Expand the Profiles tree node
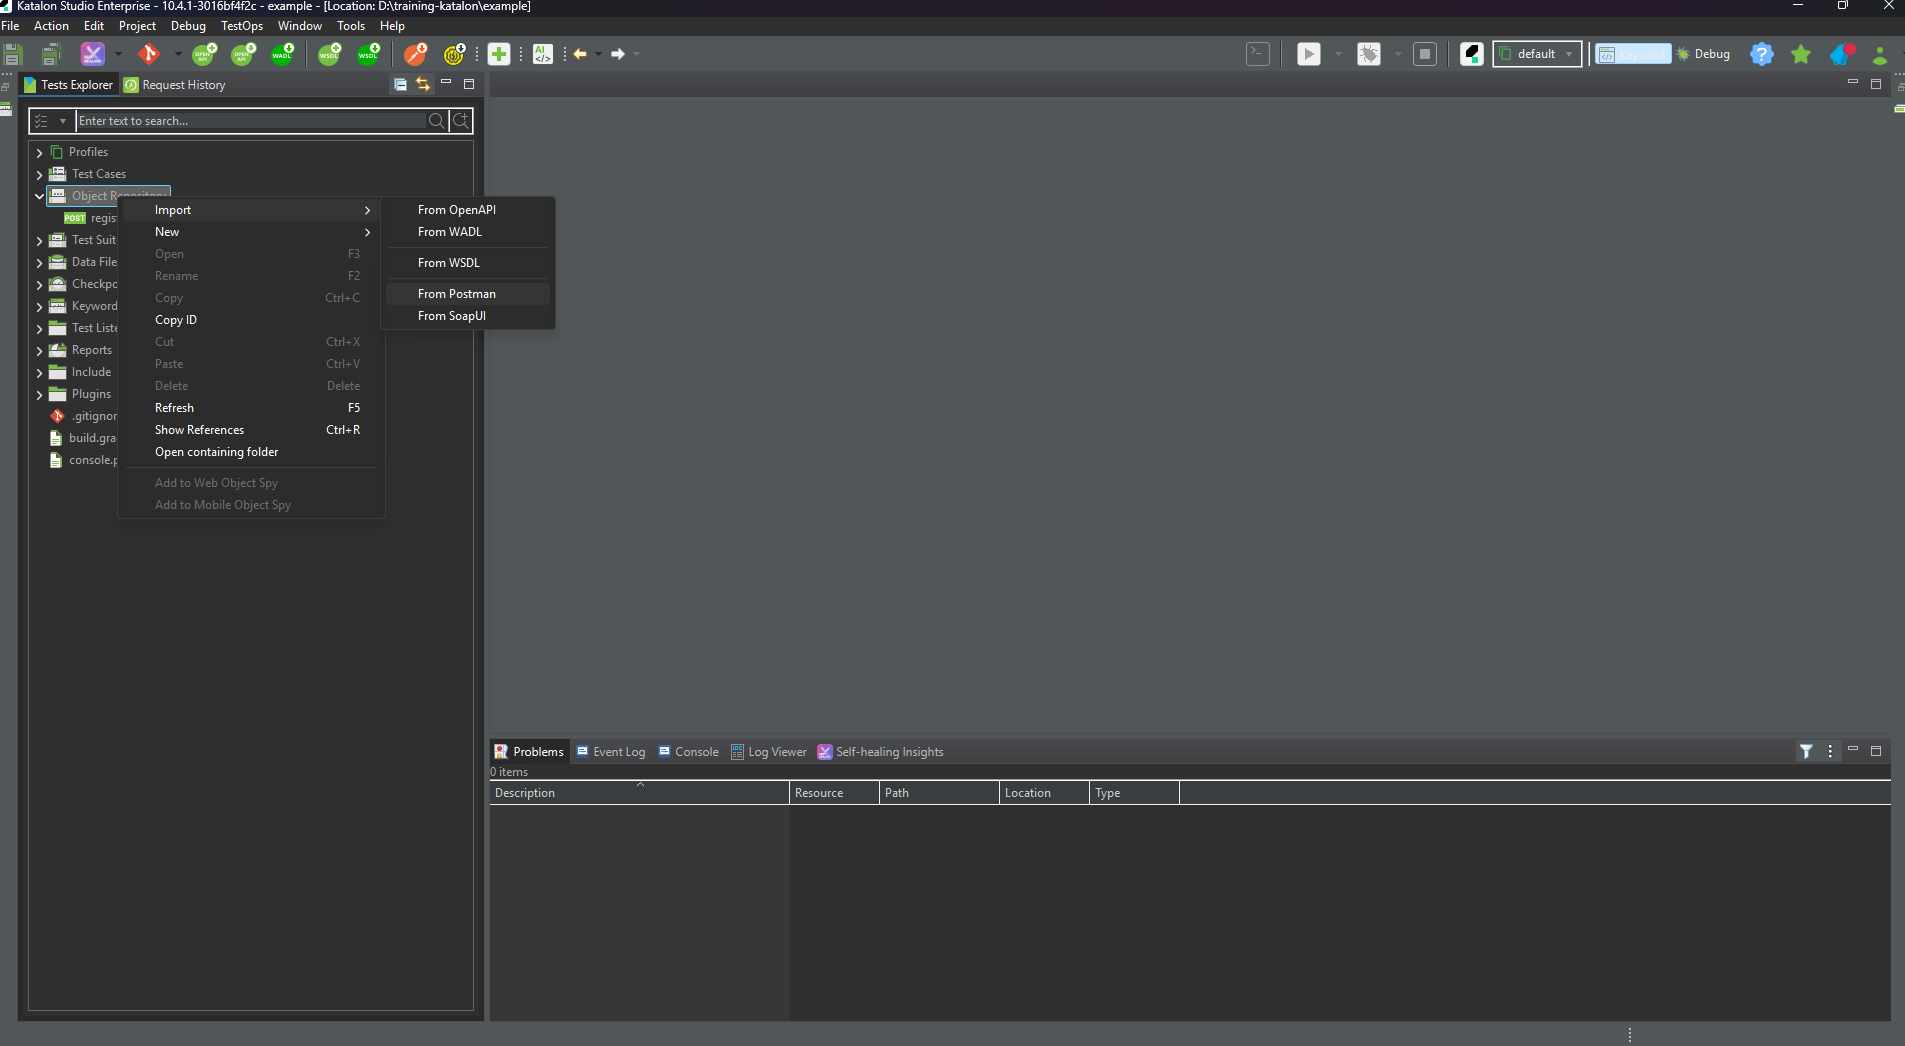This screenshot has width=1905, height=1046. point(39,152)
